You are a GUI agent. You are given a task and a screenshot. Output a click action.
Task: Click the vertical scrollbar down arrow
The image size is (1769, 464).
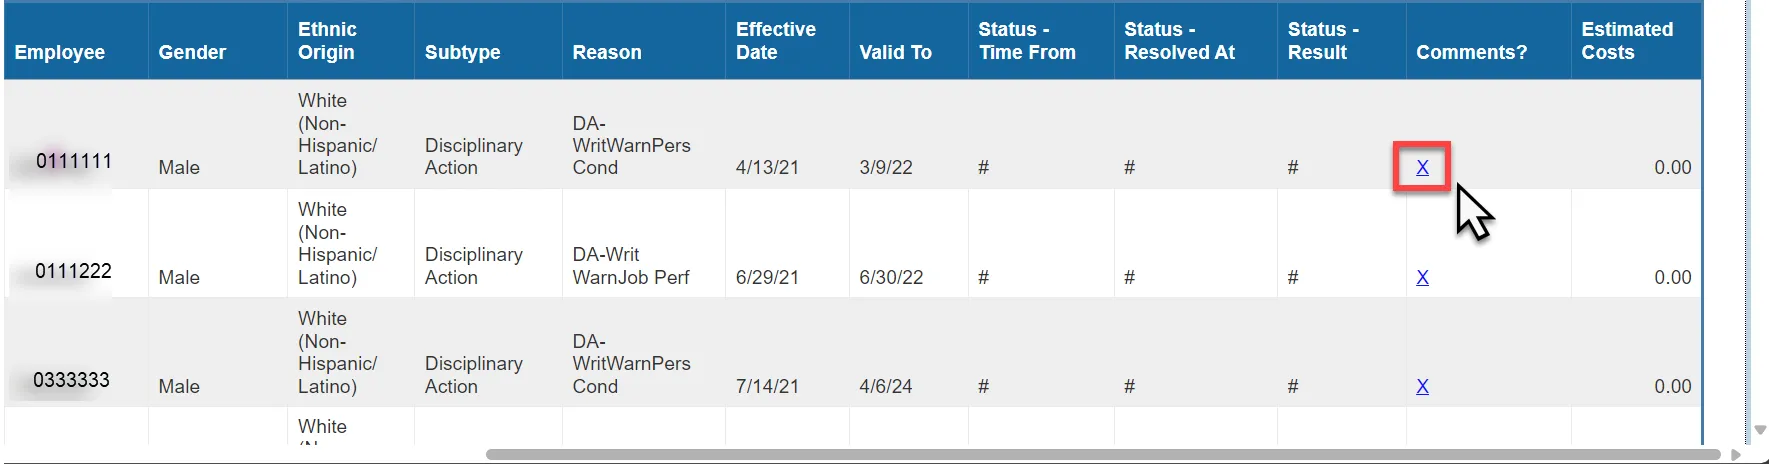point(1760,430)
